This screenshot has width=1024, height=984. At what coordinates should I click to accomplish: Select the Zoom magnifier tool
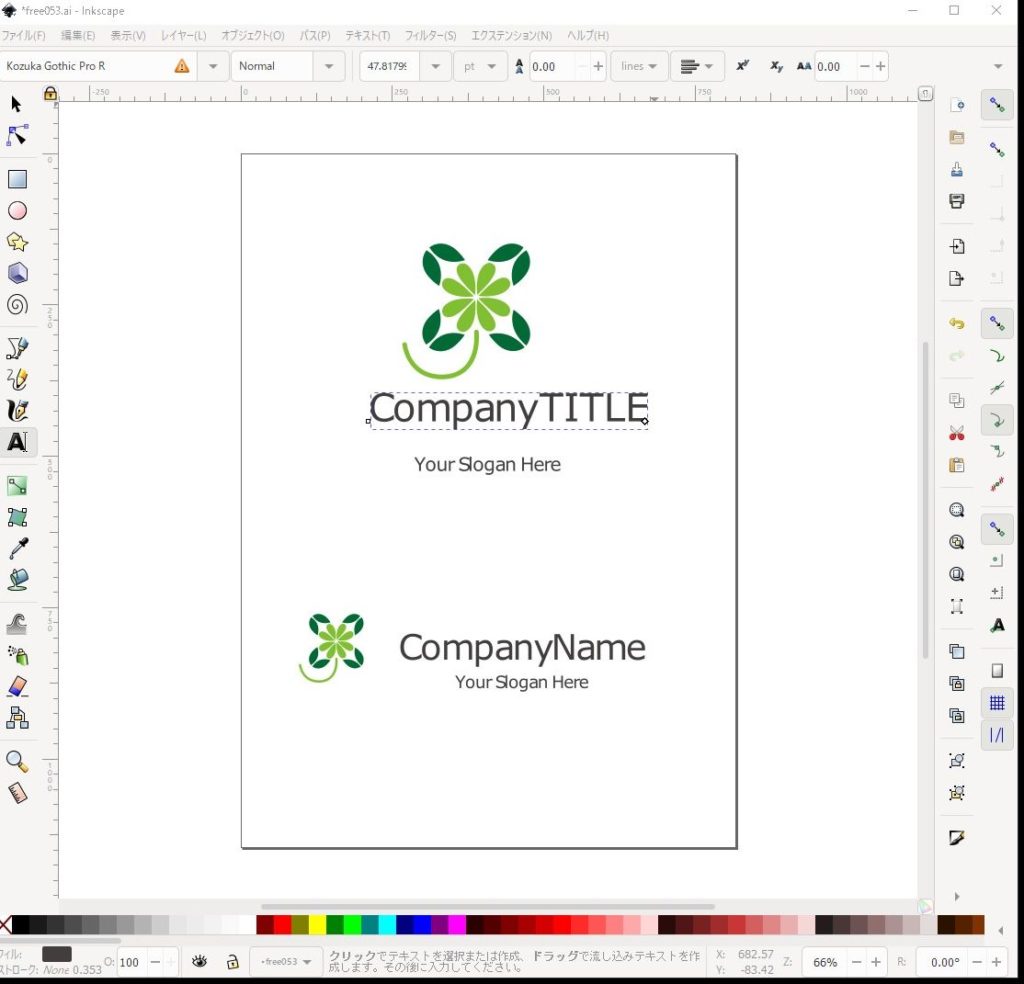[x=17, y=761]
